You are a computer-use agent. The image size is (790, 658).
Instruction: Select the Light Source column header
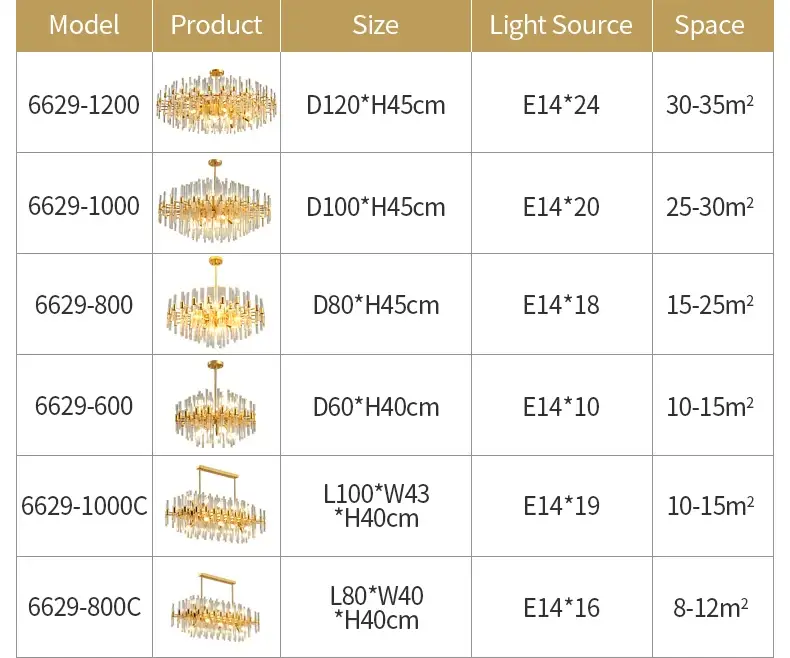[561, 25]
